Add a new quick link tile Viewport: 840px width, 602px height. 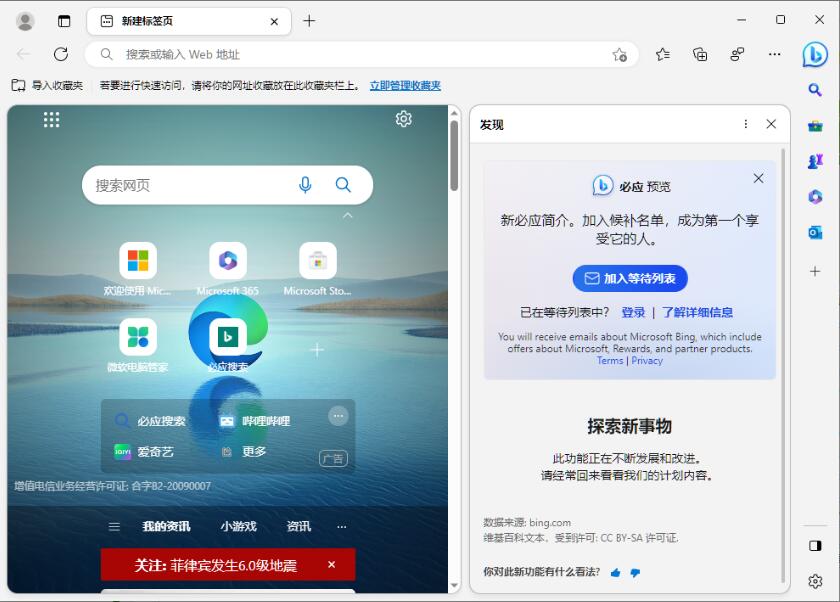[317, 350]
